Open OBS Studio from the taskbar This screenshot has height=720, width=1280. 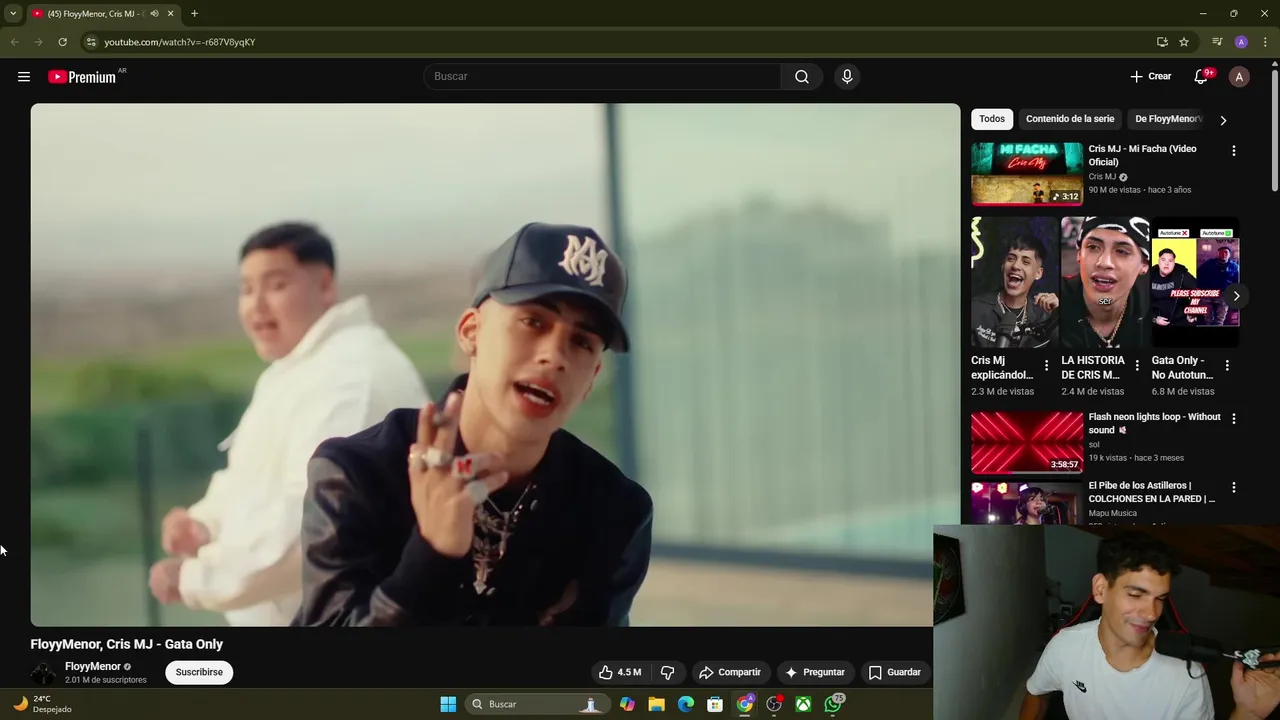pos(774,704)
